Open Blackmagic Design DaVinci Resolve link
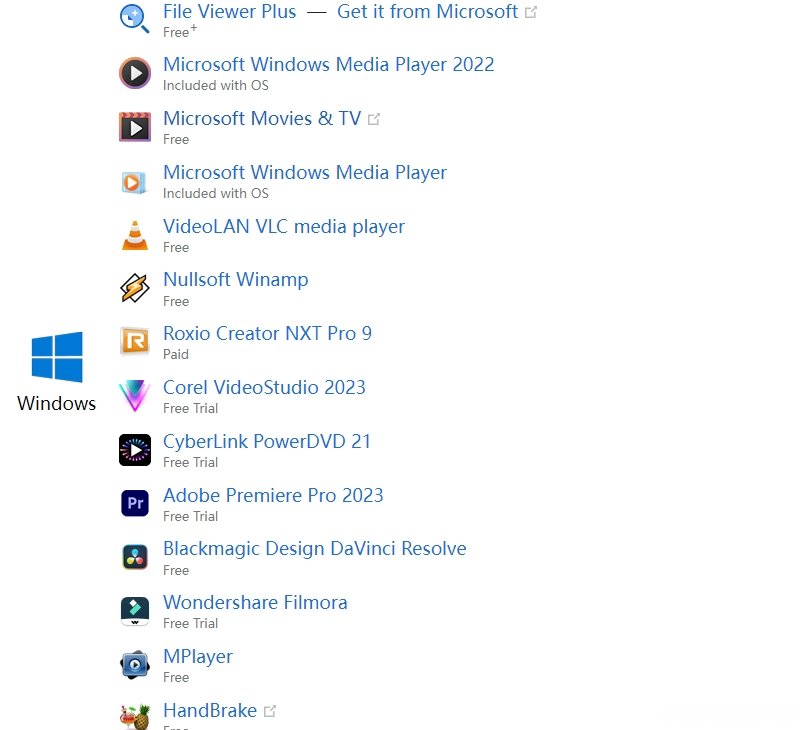 coord(315,549)
